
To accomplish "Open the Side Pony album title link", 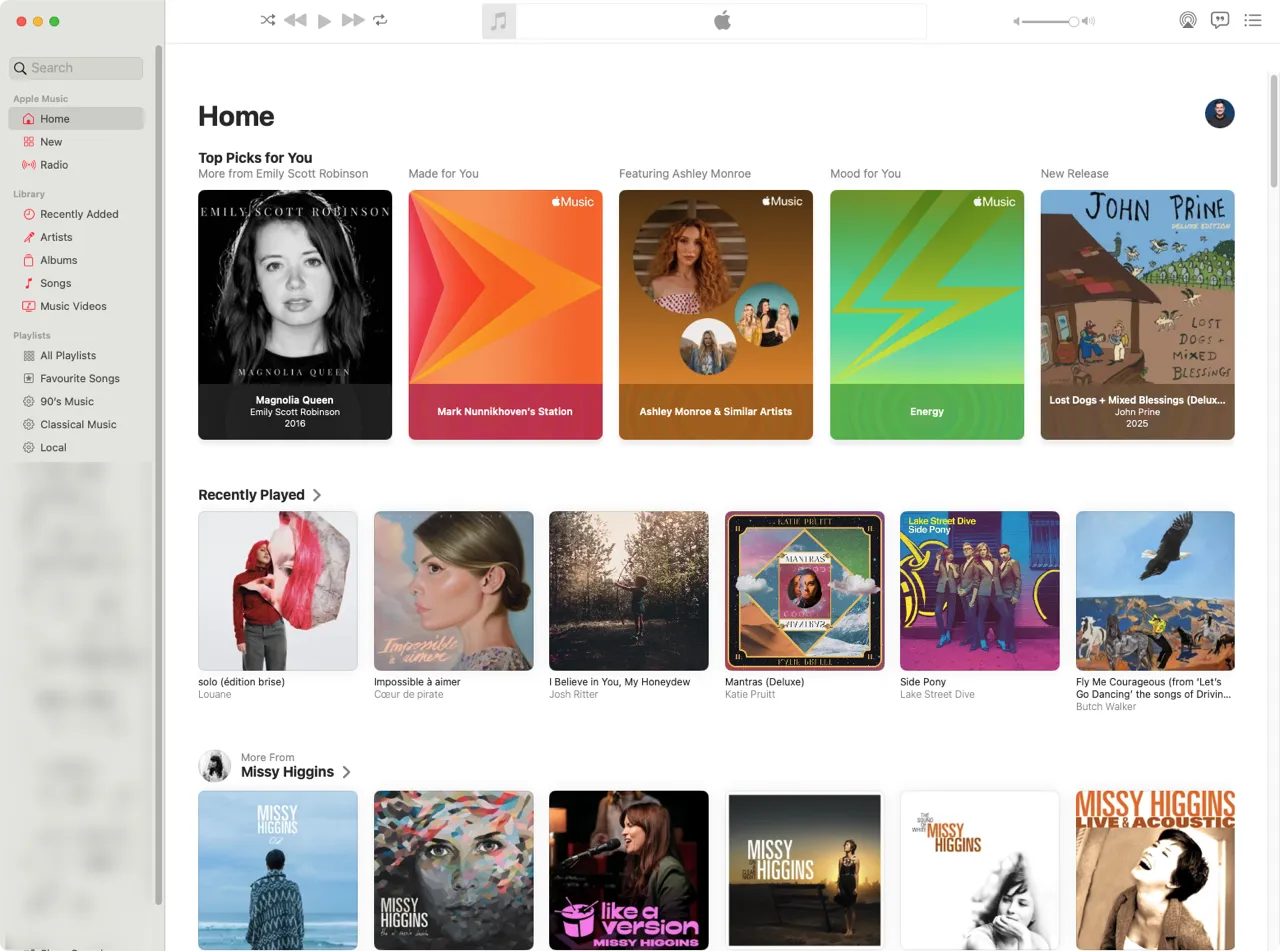I will coord(922,682).
